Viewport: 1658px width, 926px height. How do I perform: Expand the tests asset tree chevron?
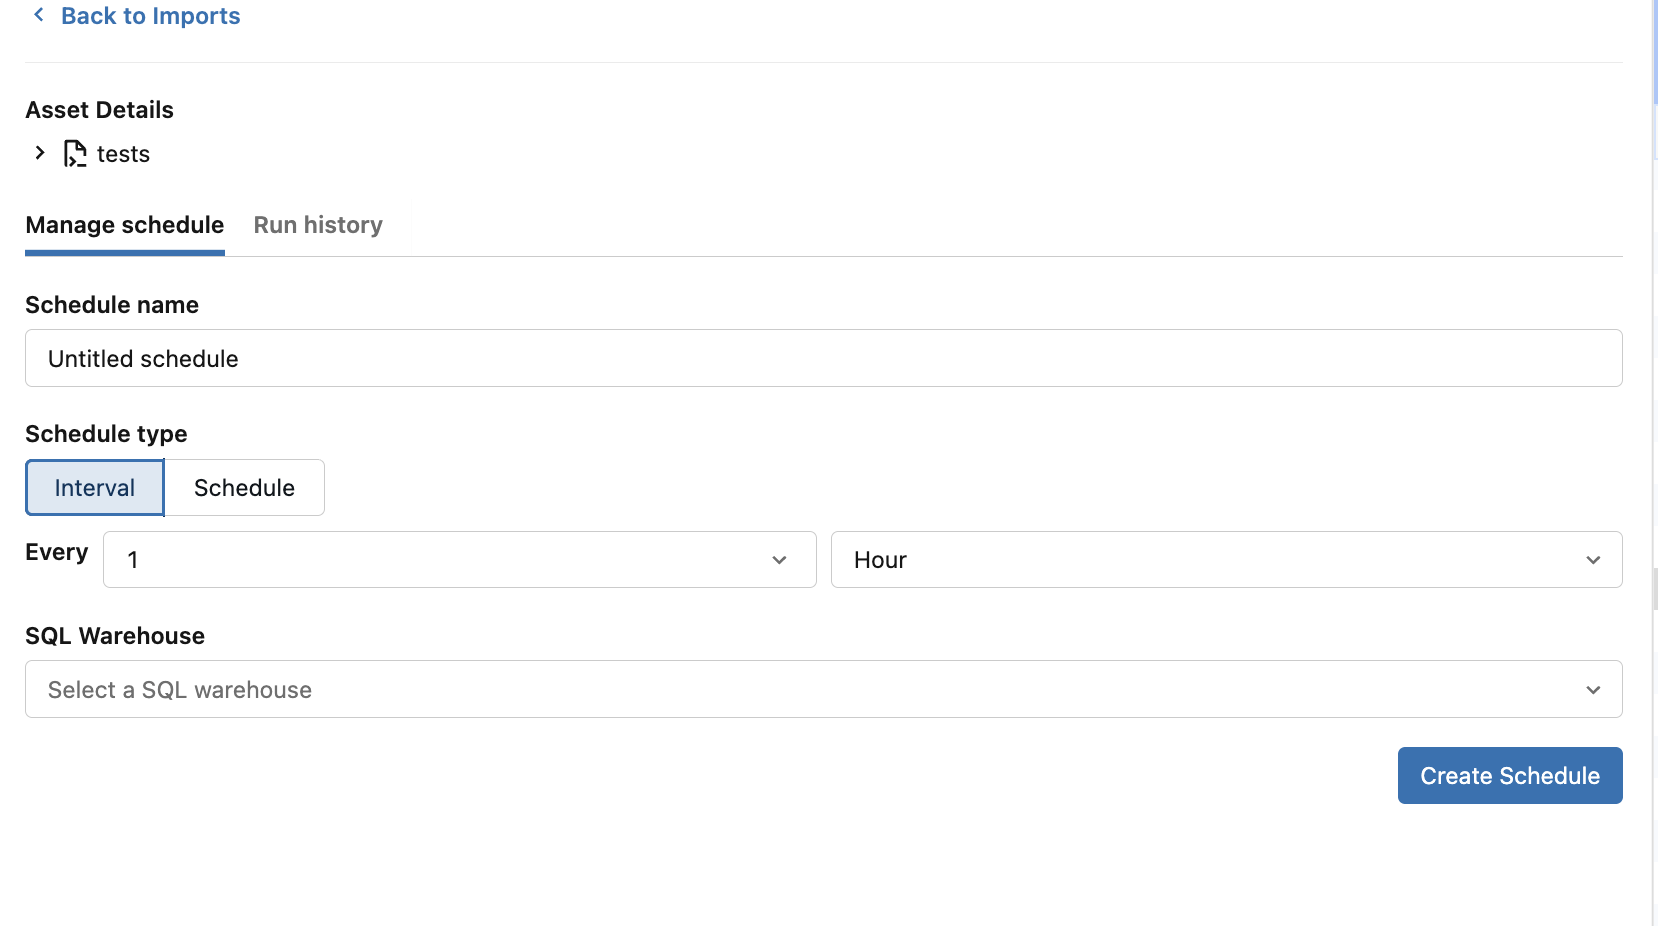click(x=40, y=153)
